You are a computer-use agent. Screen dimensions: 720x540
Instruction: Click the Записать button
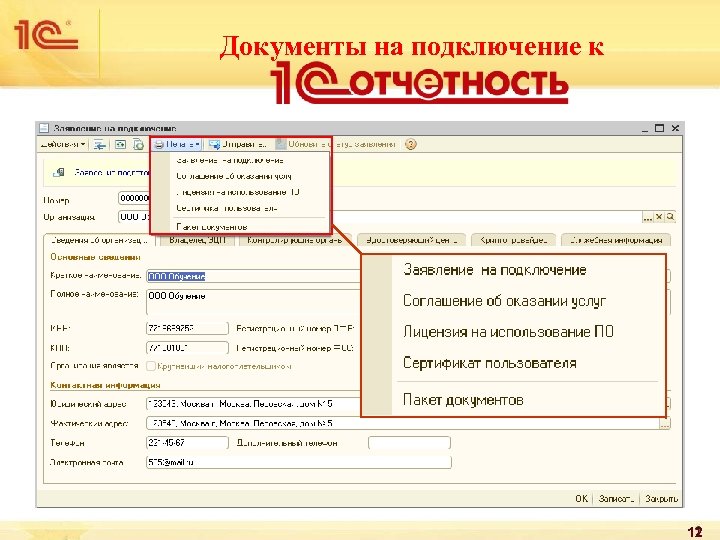coord(616,499)
